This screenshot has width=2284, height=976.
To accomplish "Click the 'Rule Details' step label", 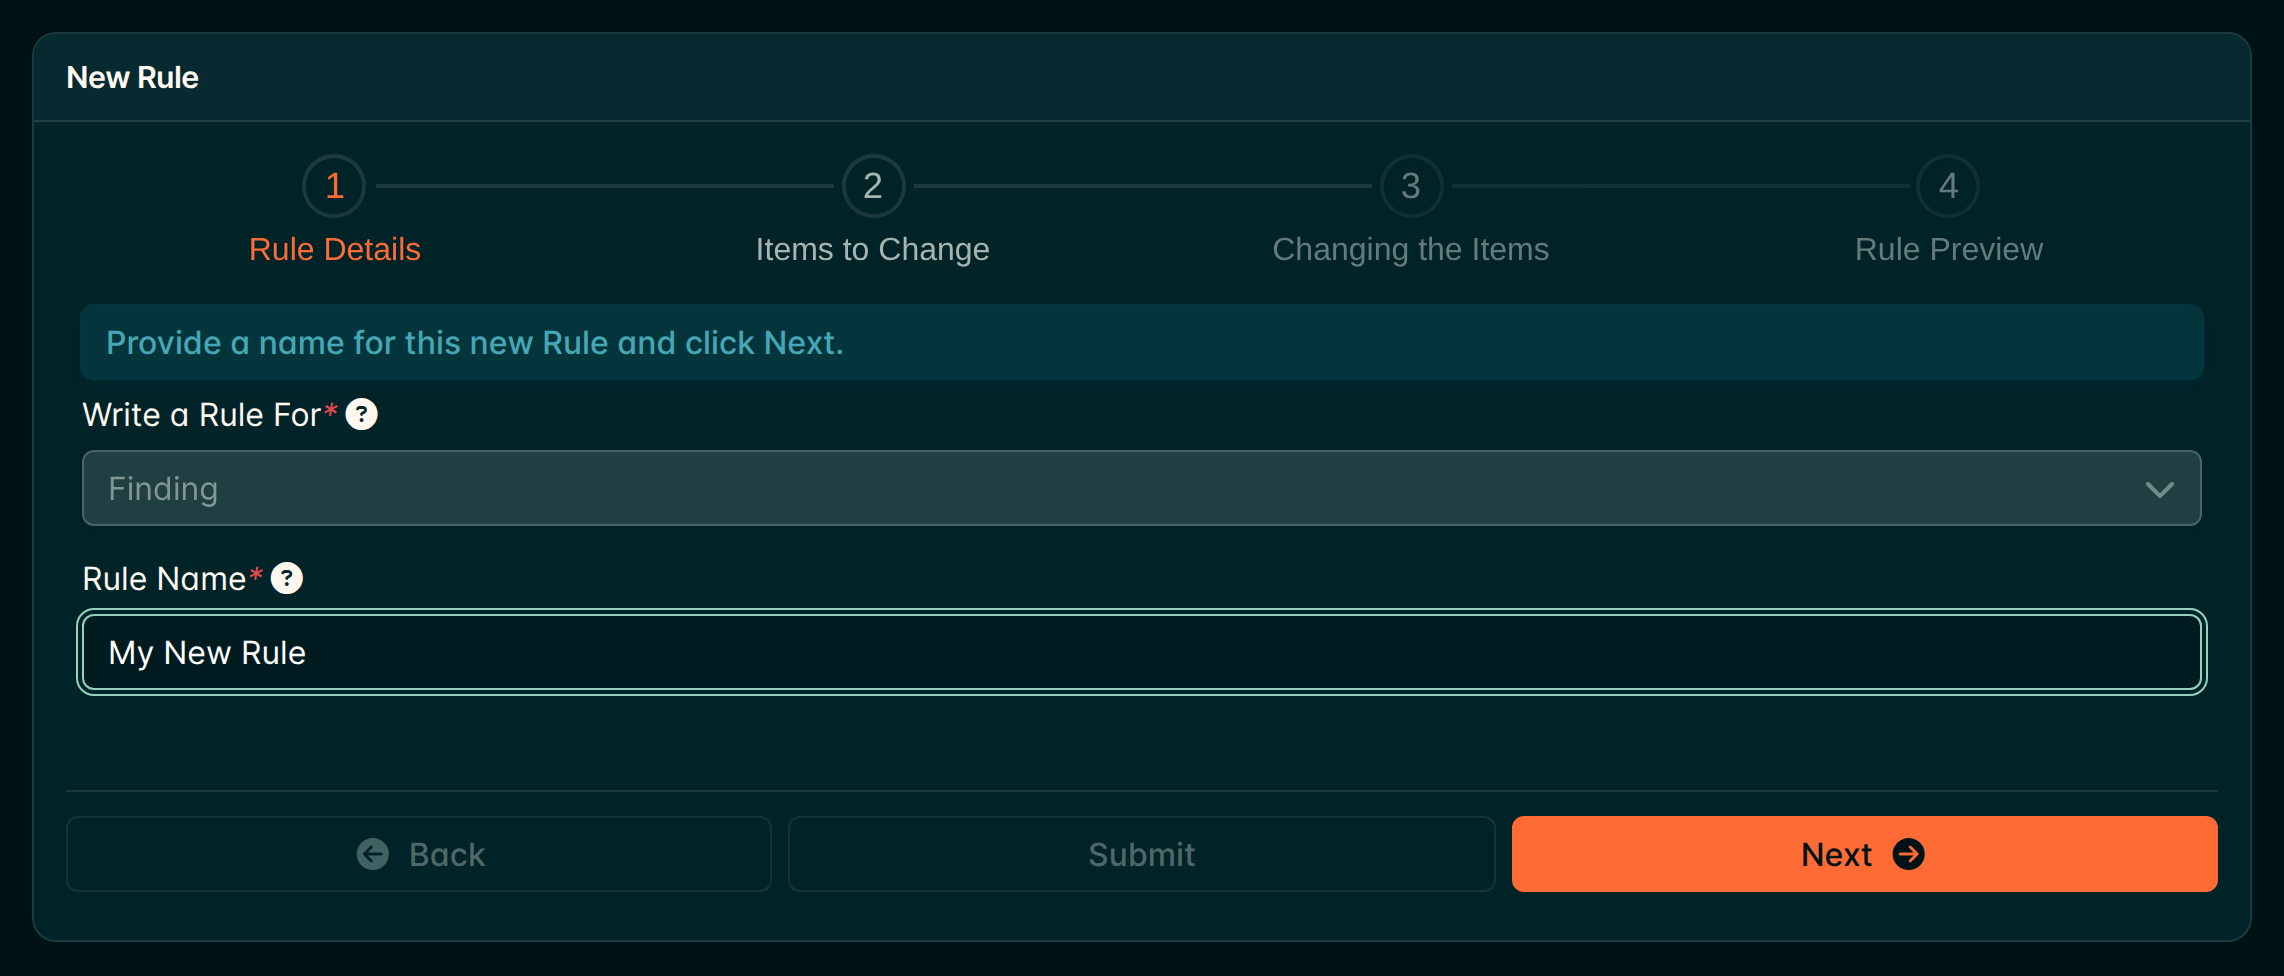I will [x=334, y=249].
